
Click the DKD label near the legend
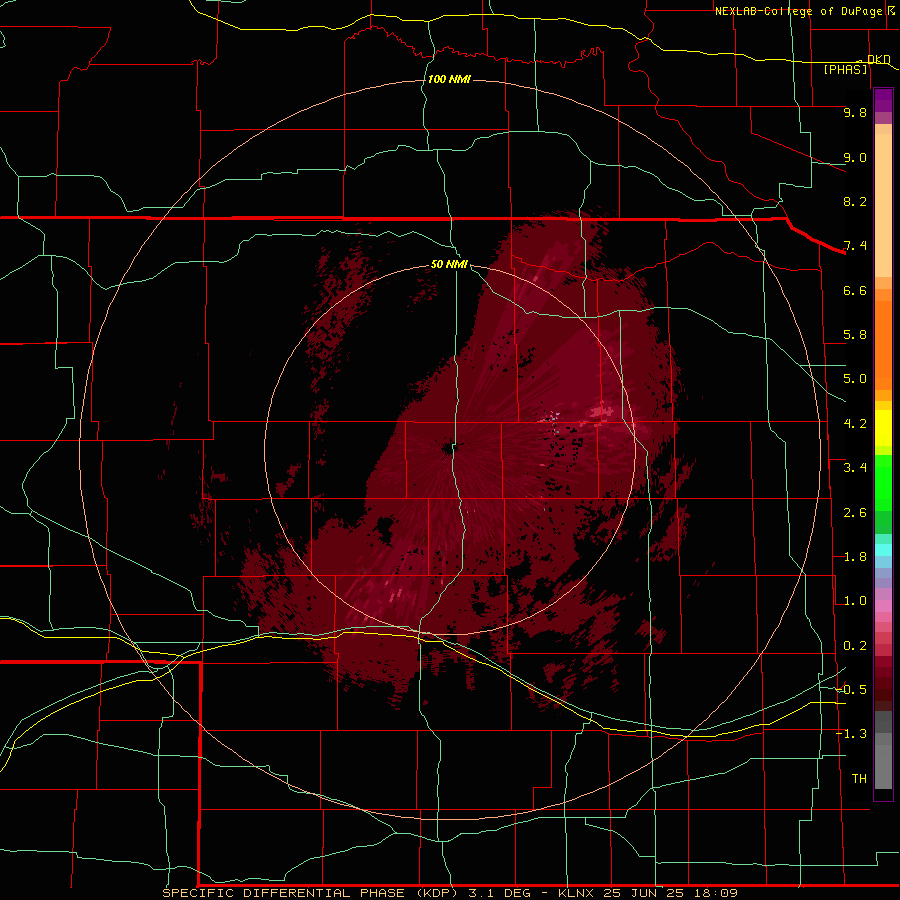click(878, 59)
